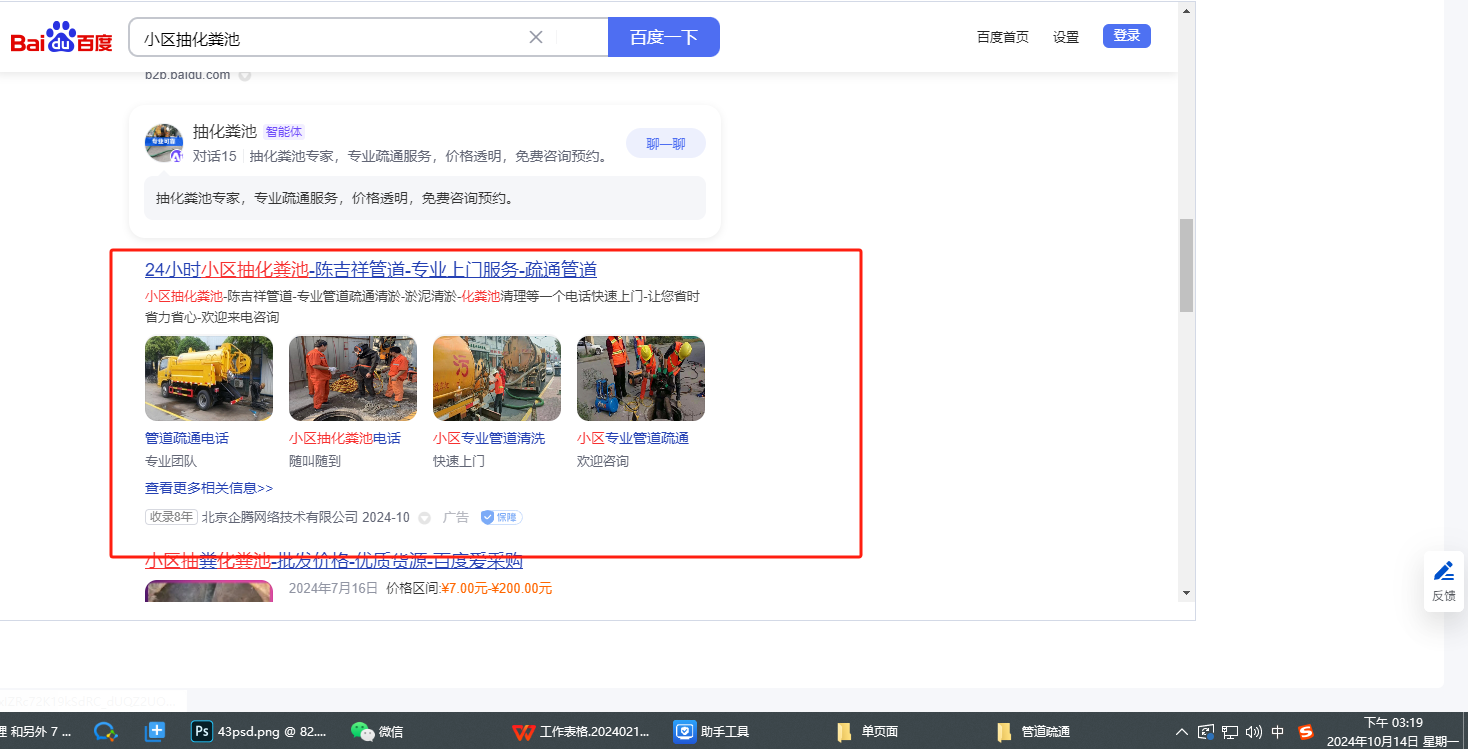Open WPS 工作表格 in the taskbar
This screenshot has width=1468, height=749.
point(581,731)
